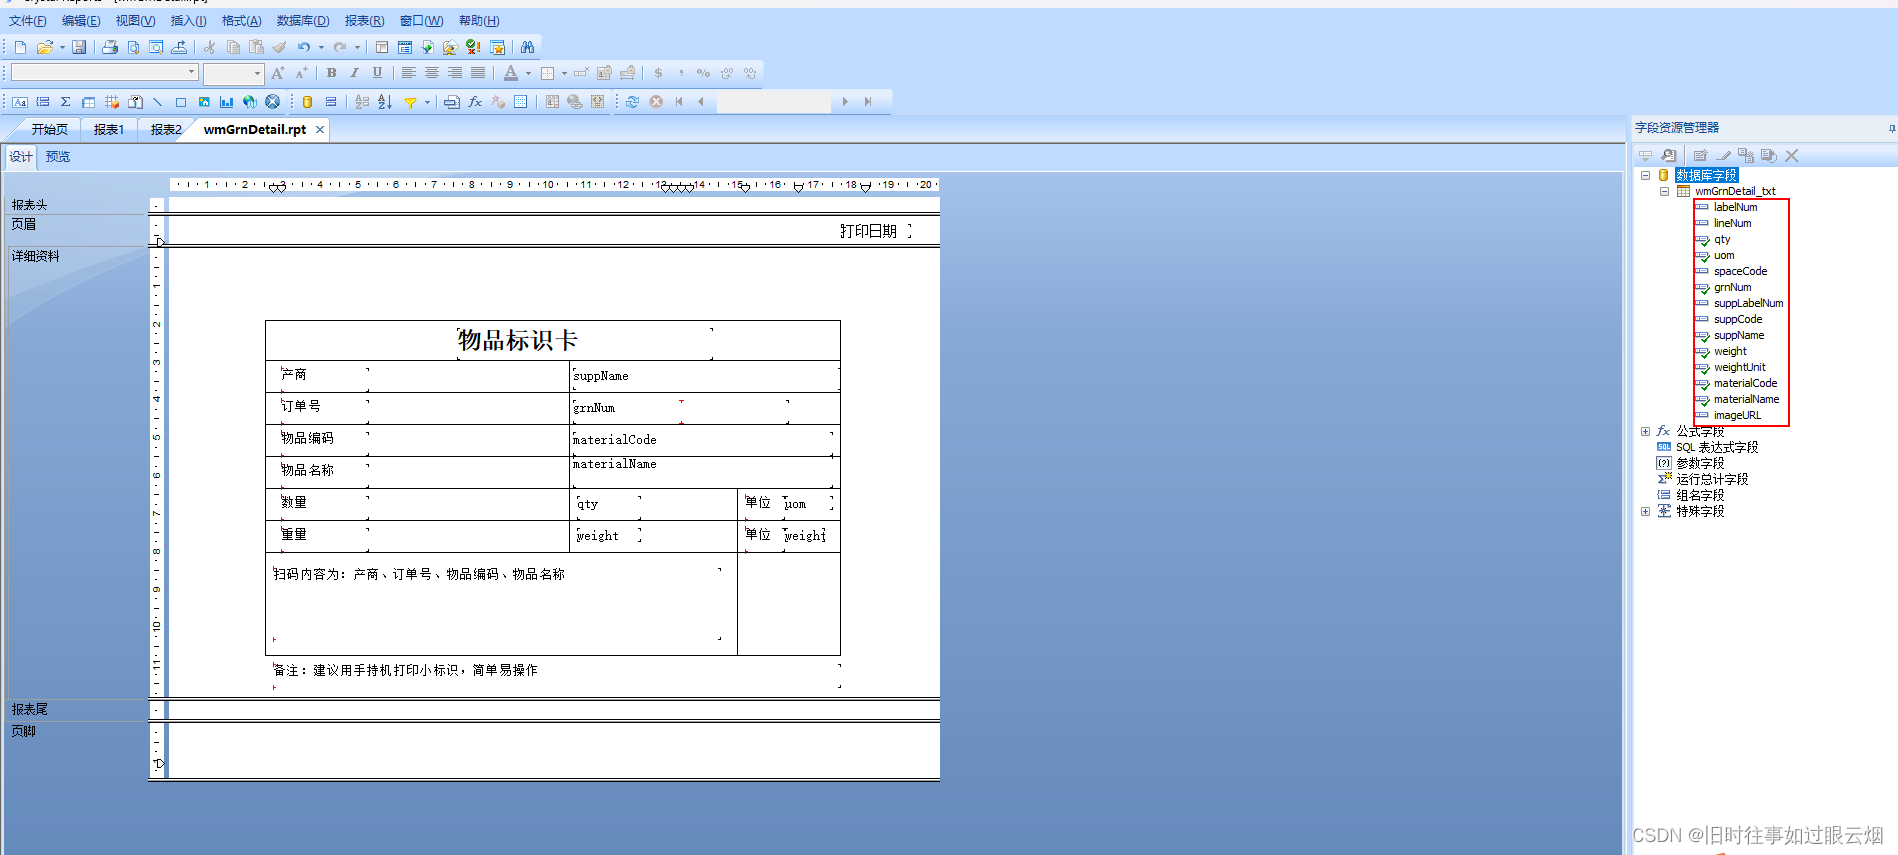Expand the 公式字段 node
Screen dimensions: 1898x855
[x=1645, y=431]
